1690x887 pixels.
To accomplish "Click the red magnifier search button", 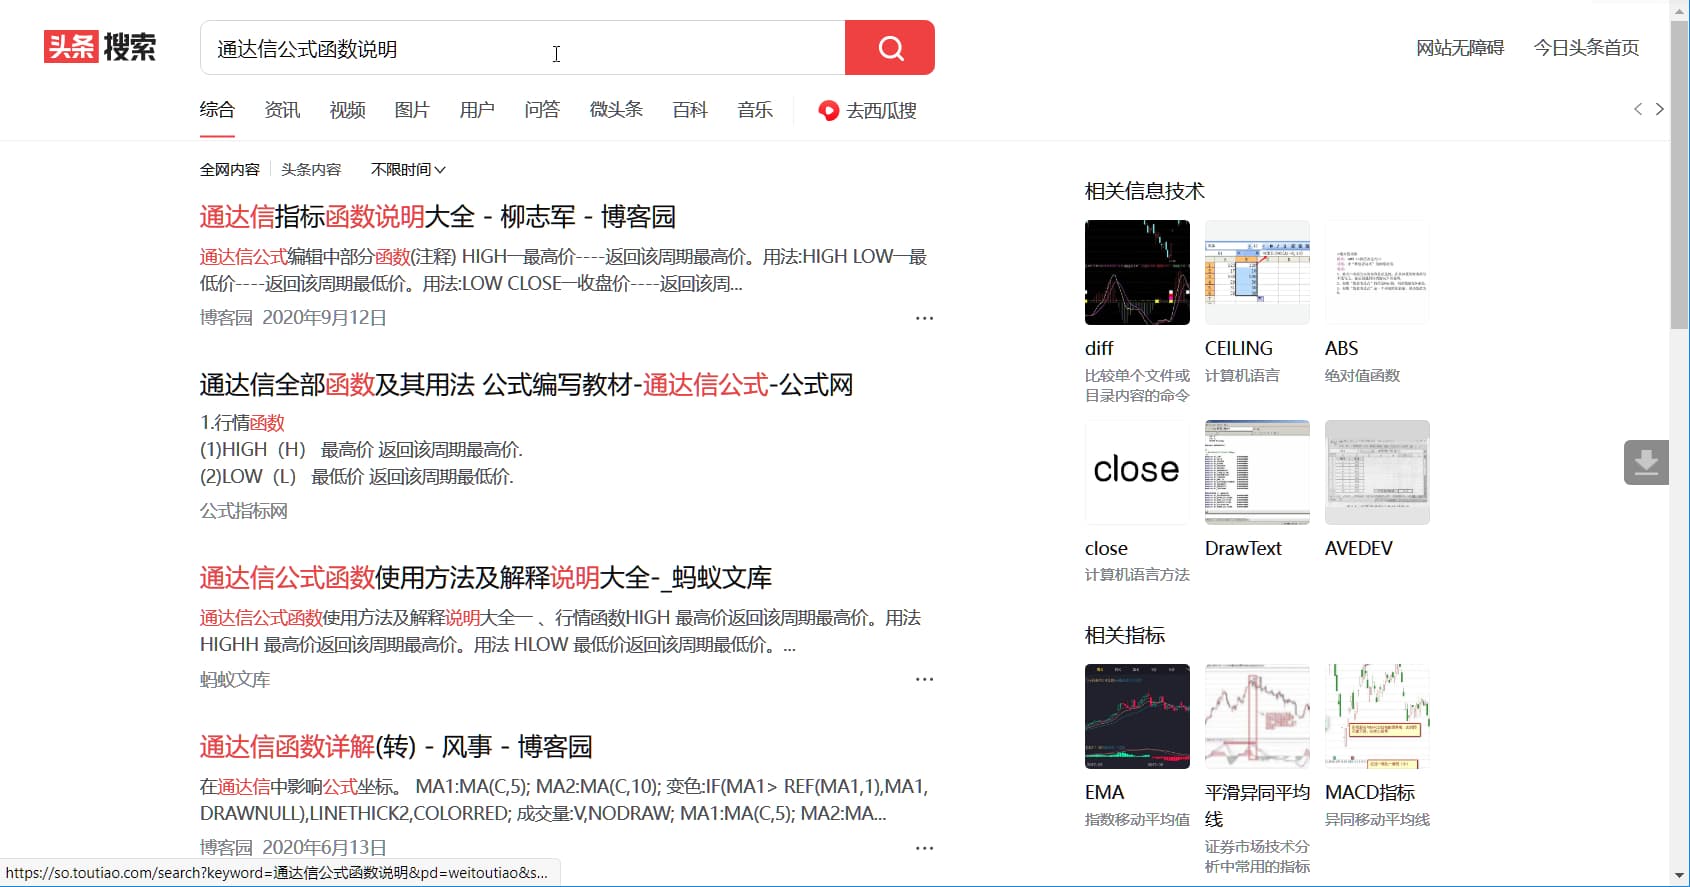I will click(889, 48).
